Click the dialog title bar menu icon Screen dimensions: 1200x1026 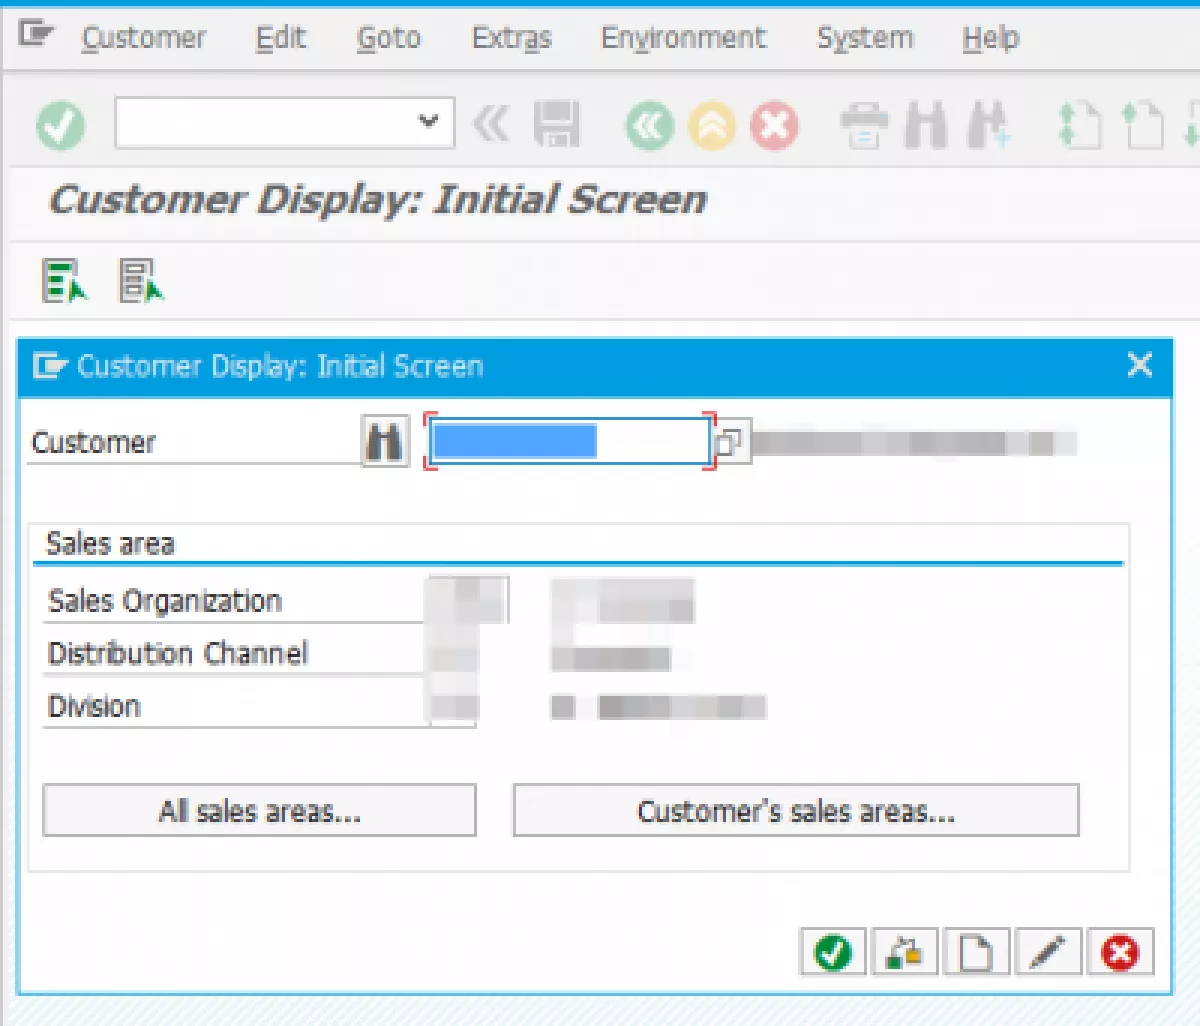tap(49, 366)
